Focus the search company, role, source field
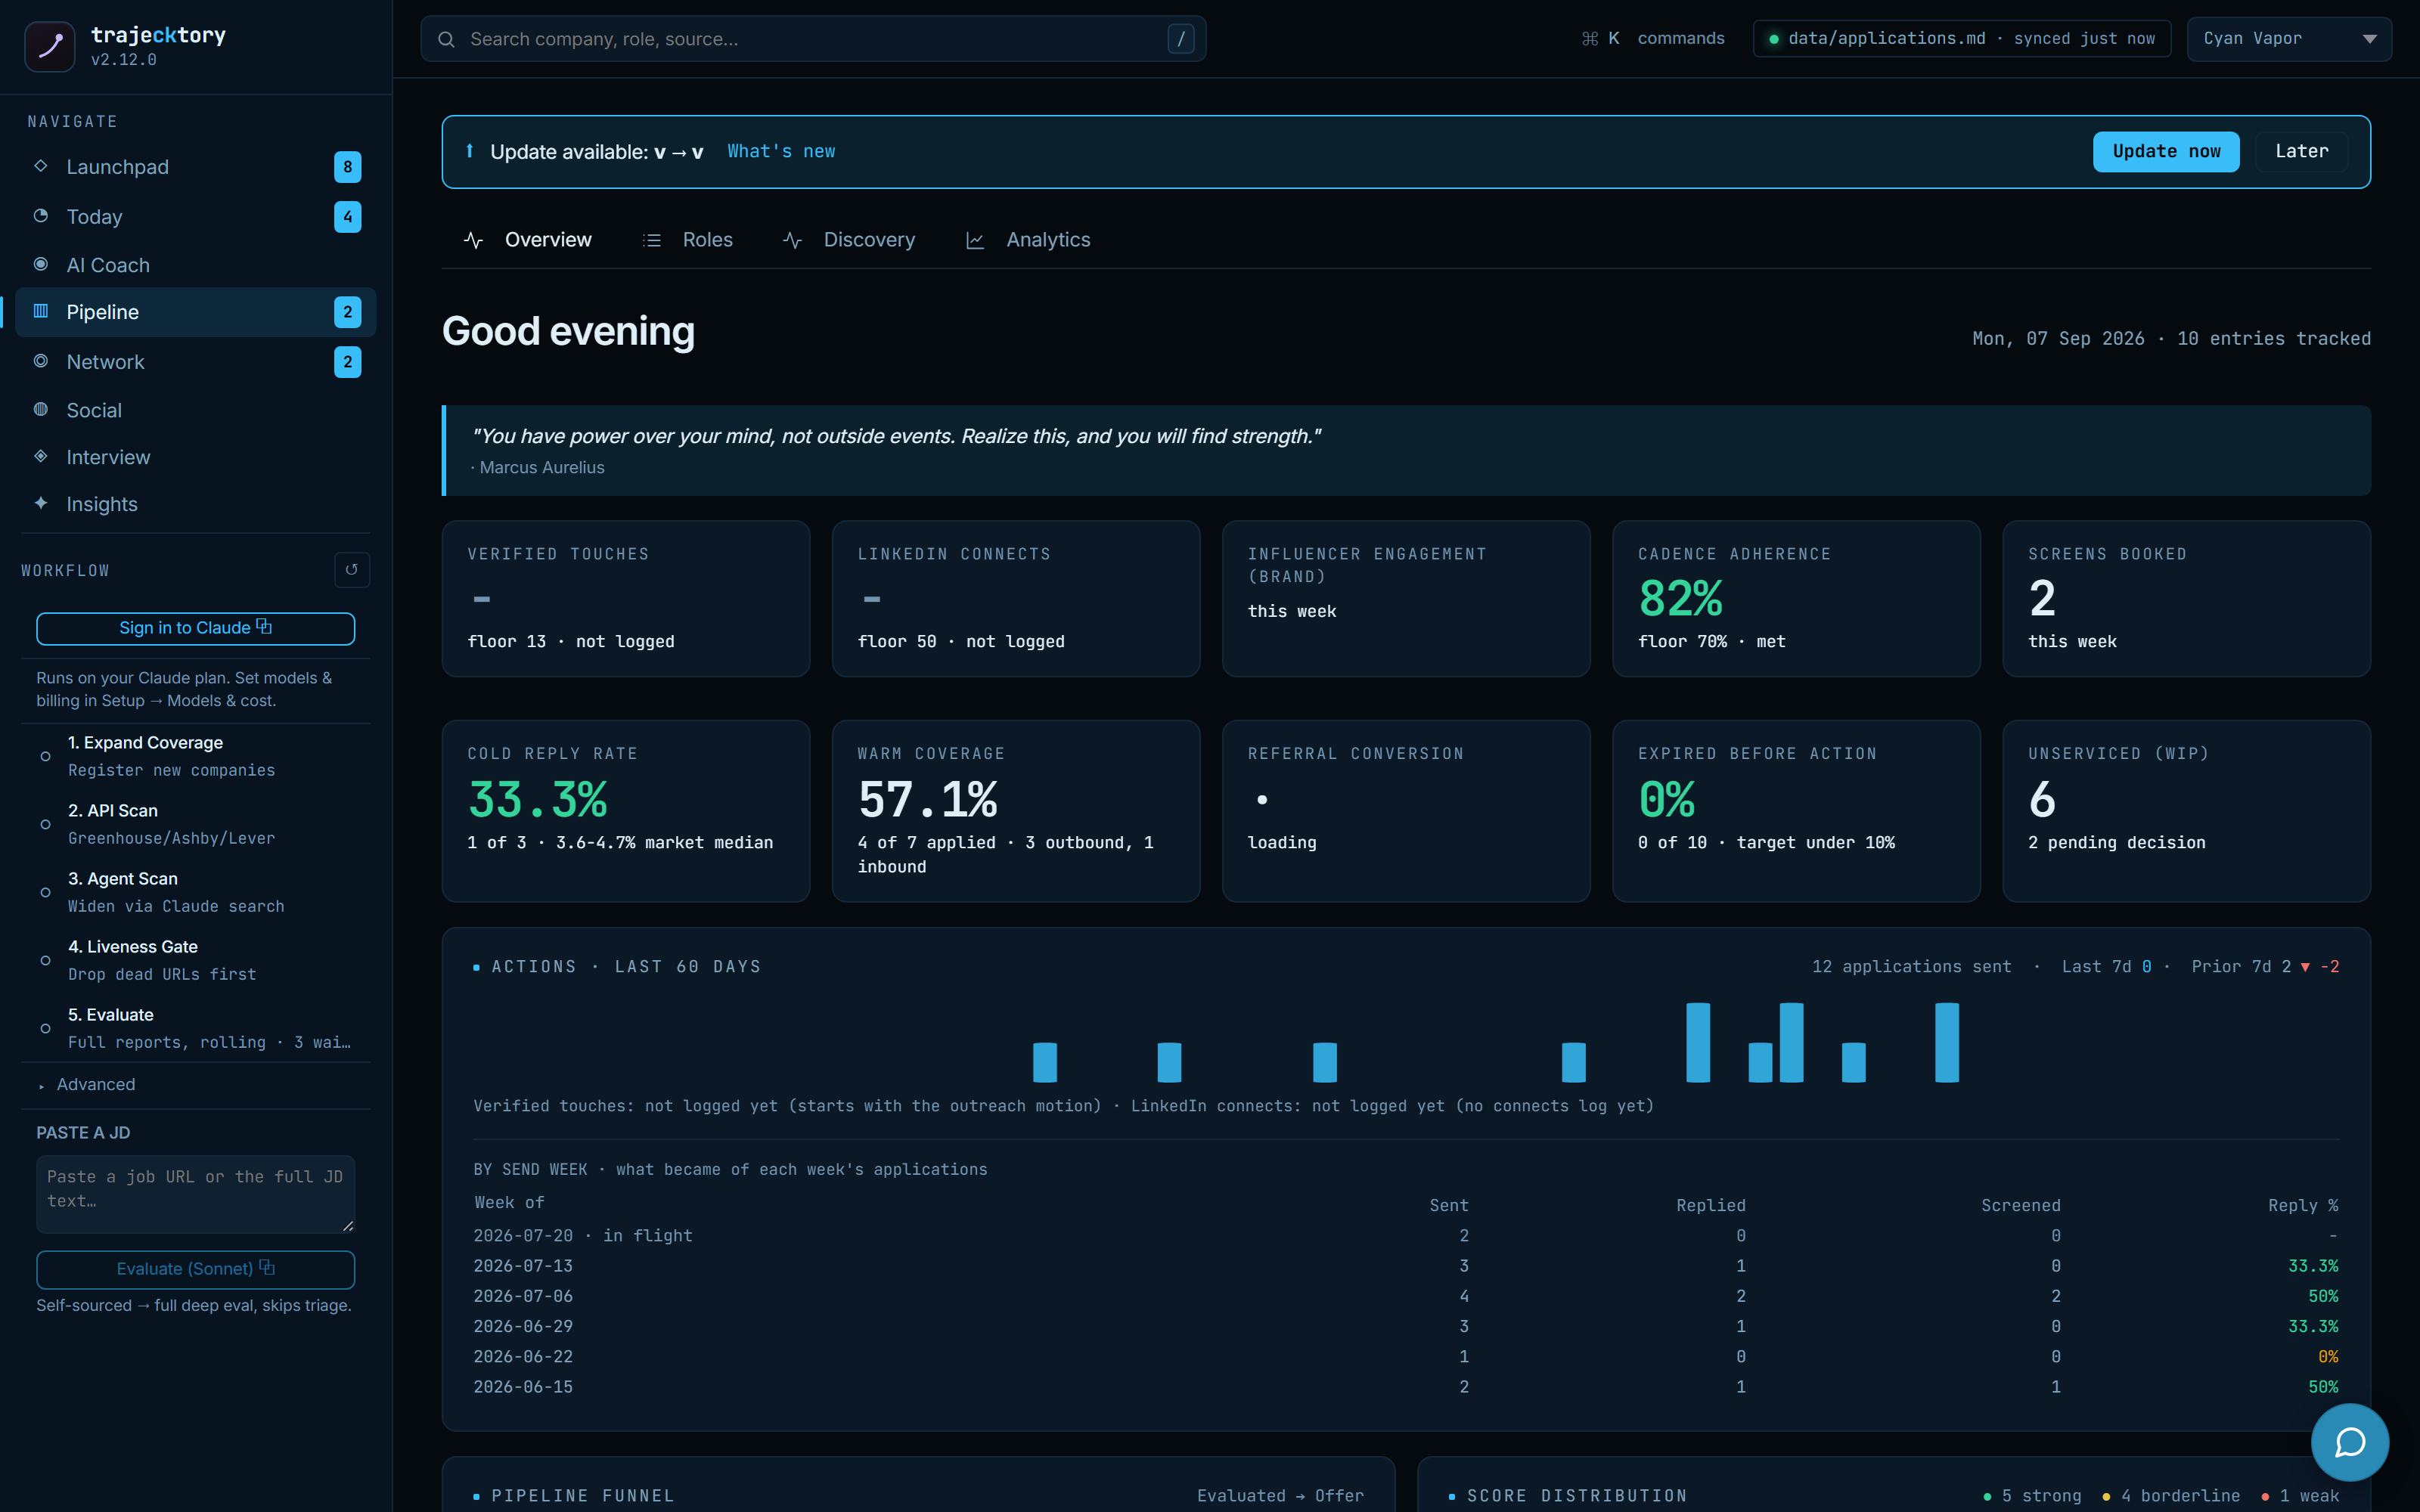 point(813,39)
